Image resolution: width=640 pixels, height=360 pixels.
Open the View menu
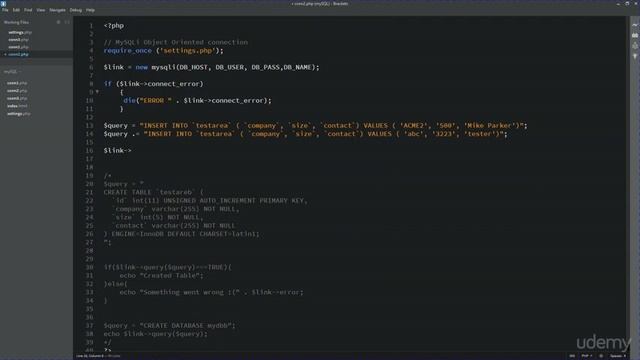[41, 10]
